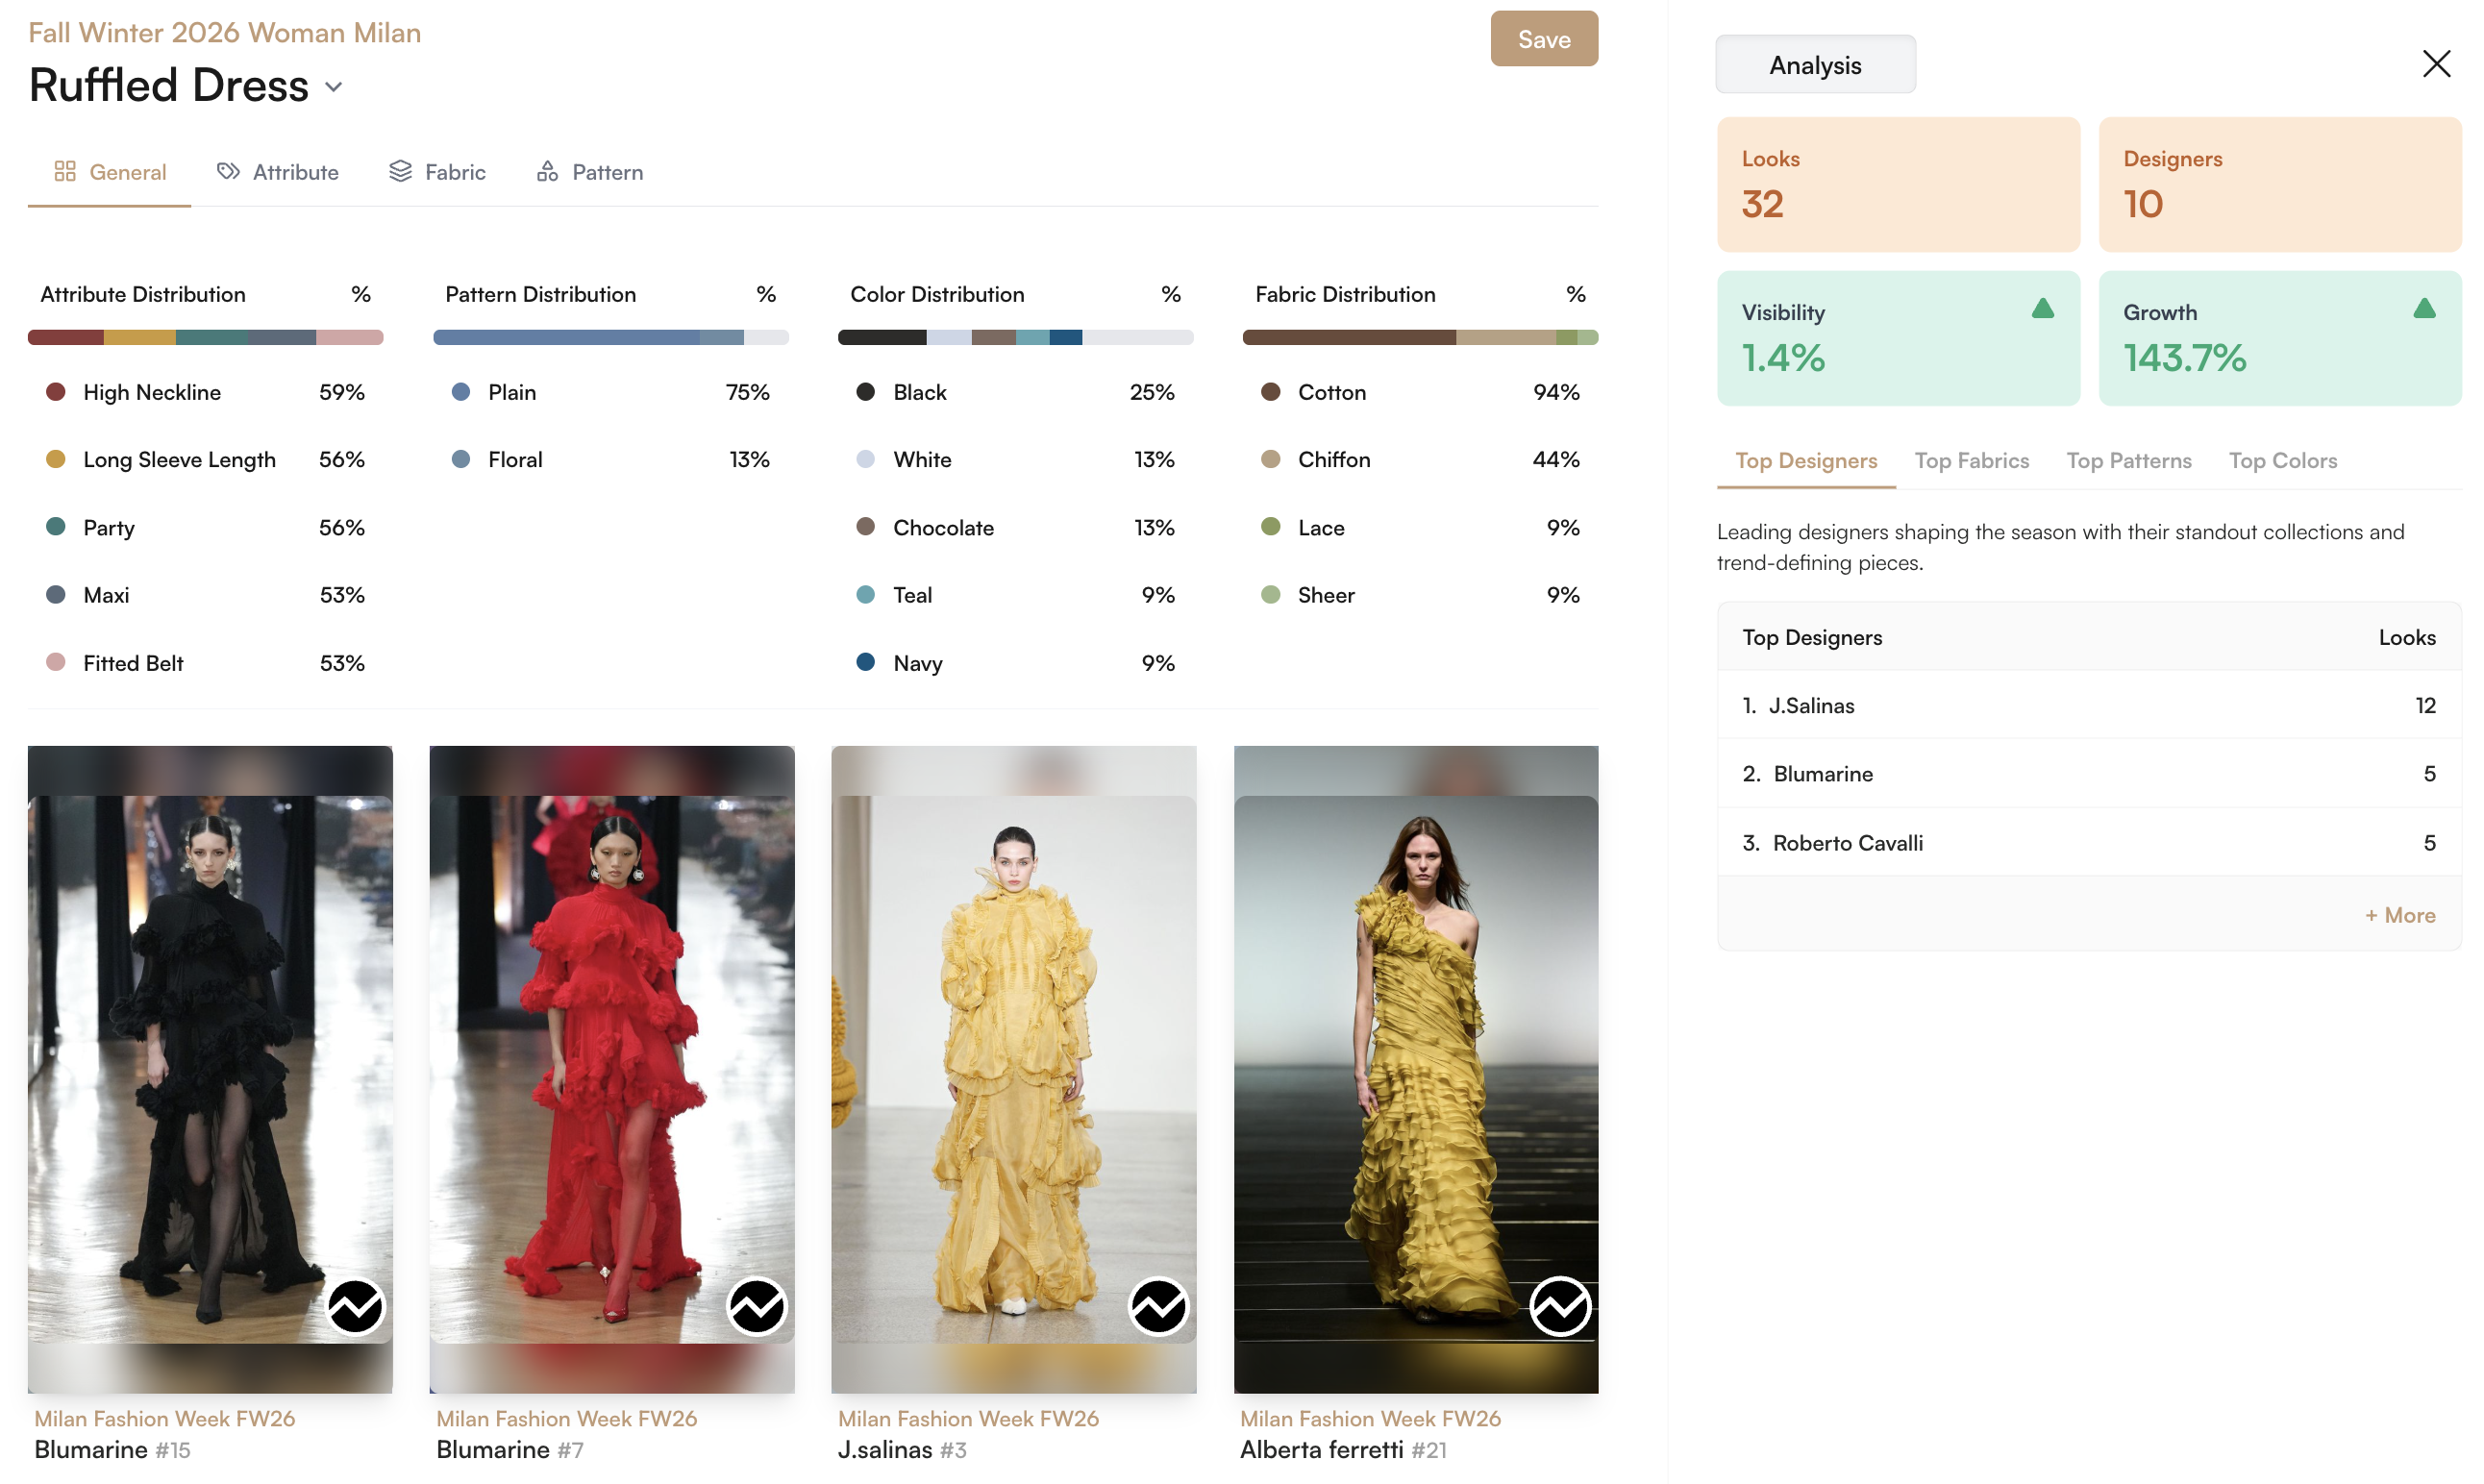Click trend icon on Alberta ferretti #21 image
This screenshot has height=1484, width=2484.
[1560, 1306]
